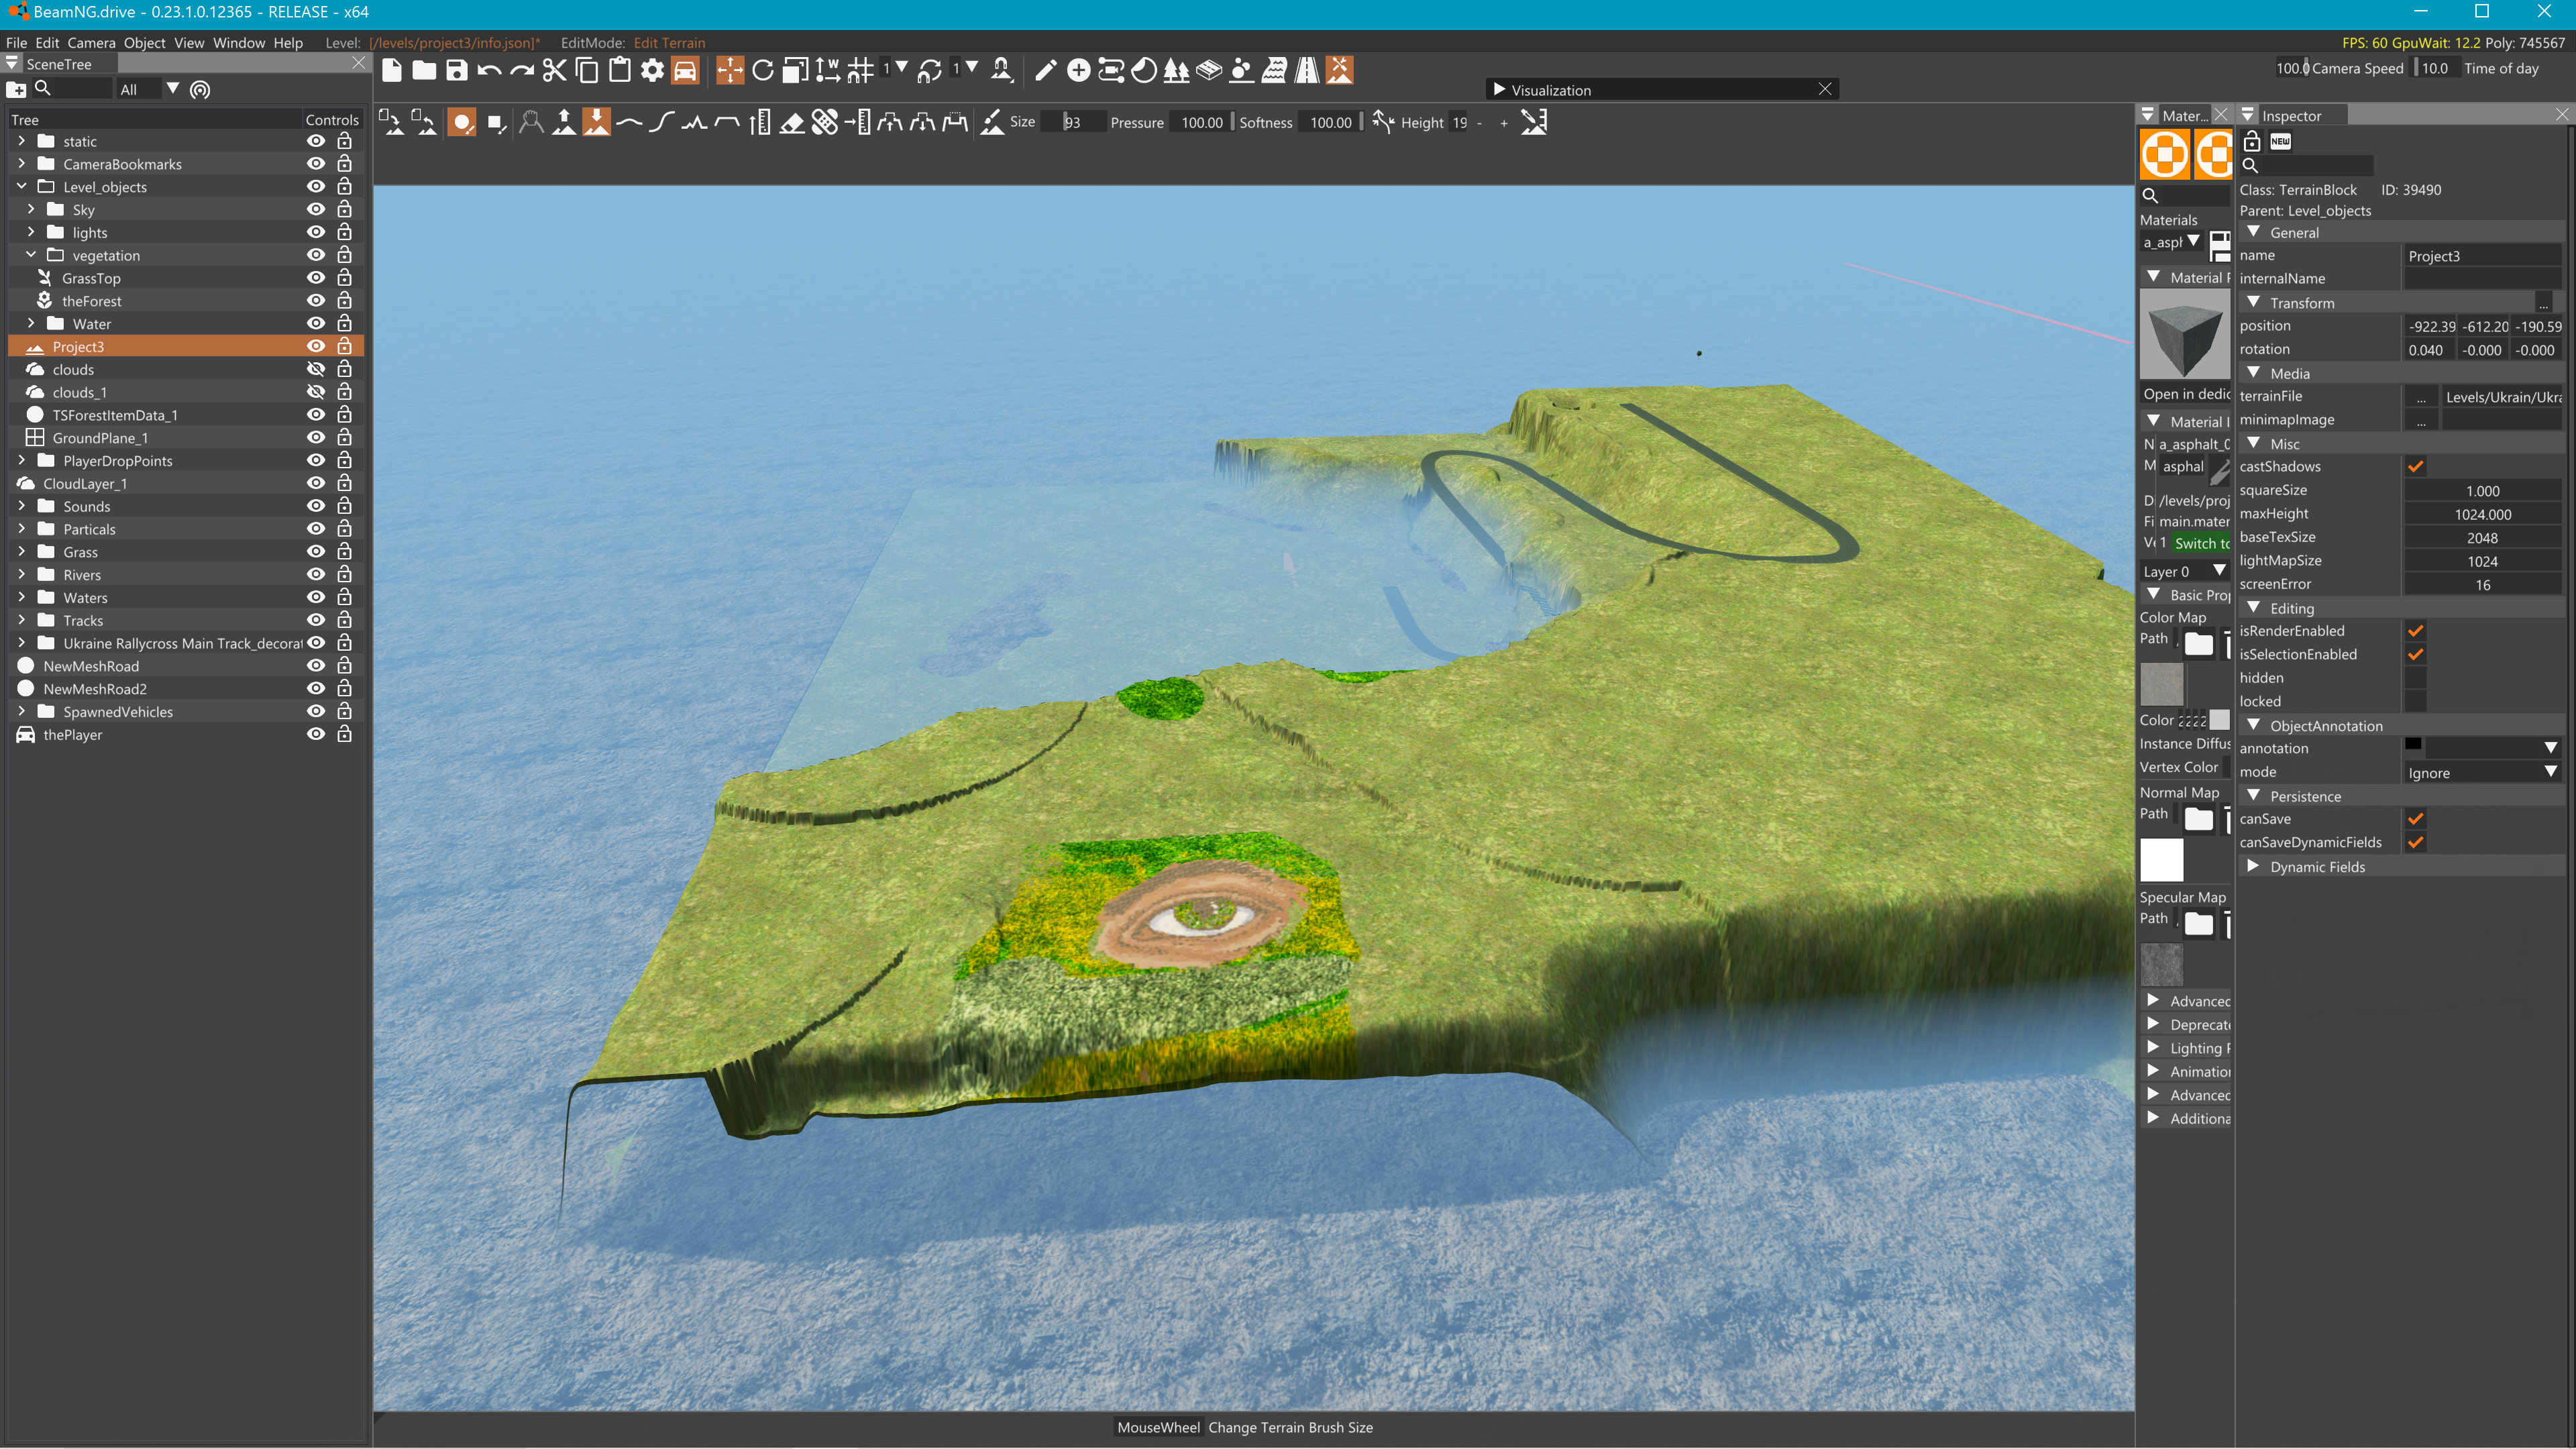Open the Window menu
Viewport: 2576px width, 1449px height.
pyautogui.click(x=238, y=42)
